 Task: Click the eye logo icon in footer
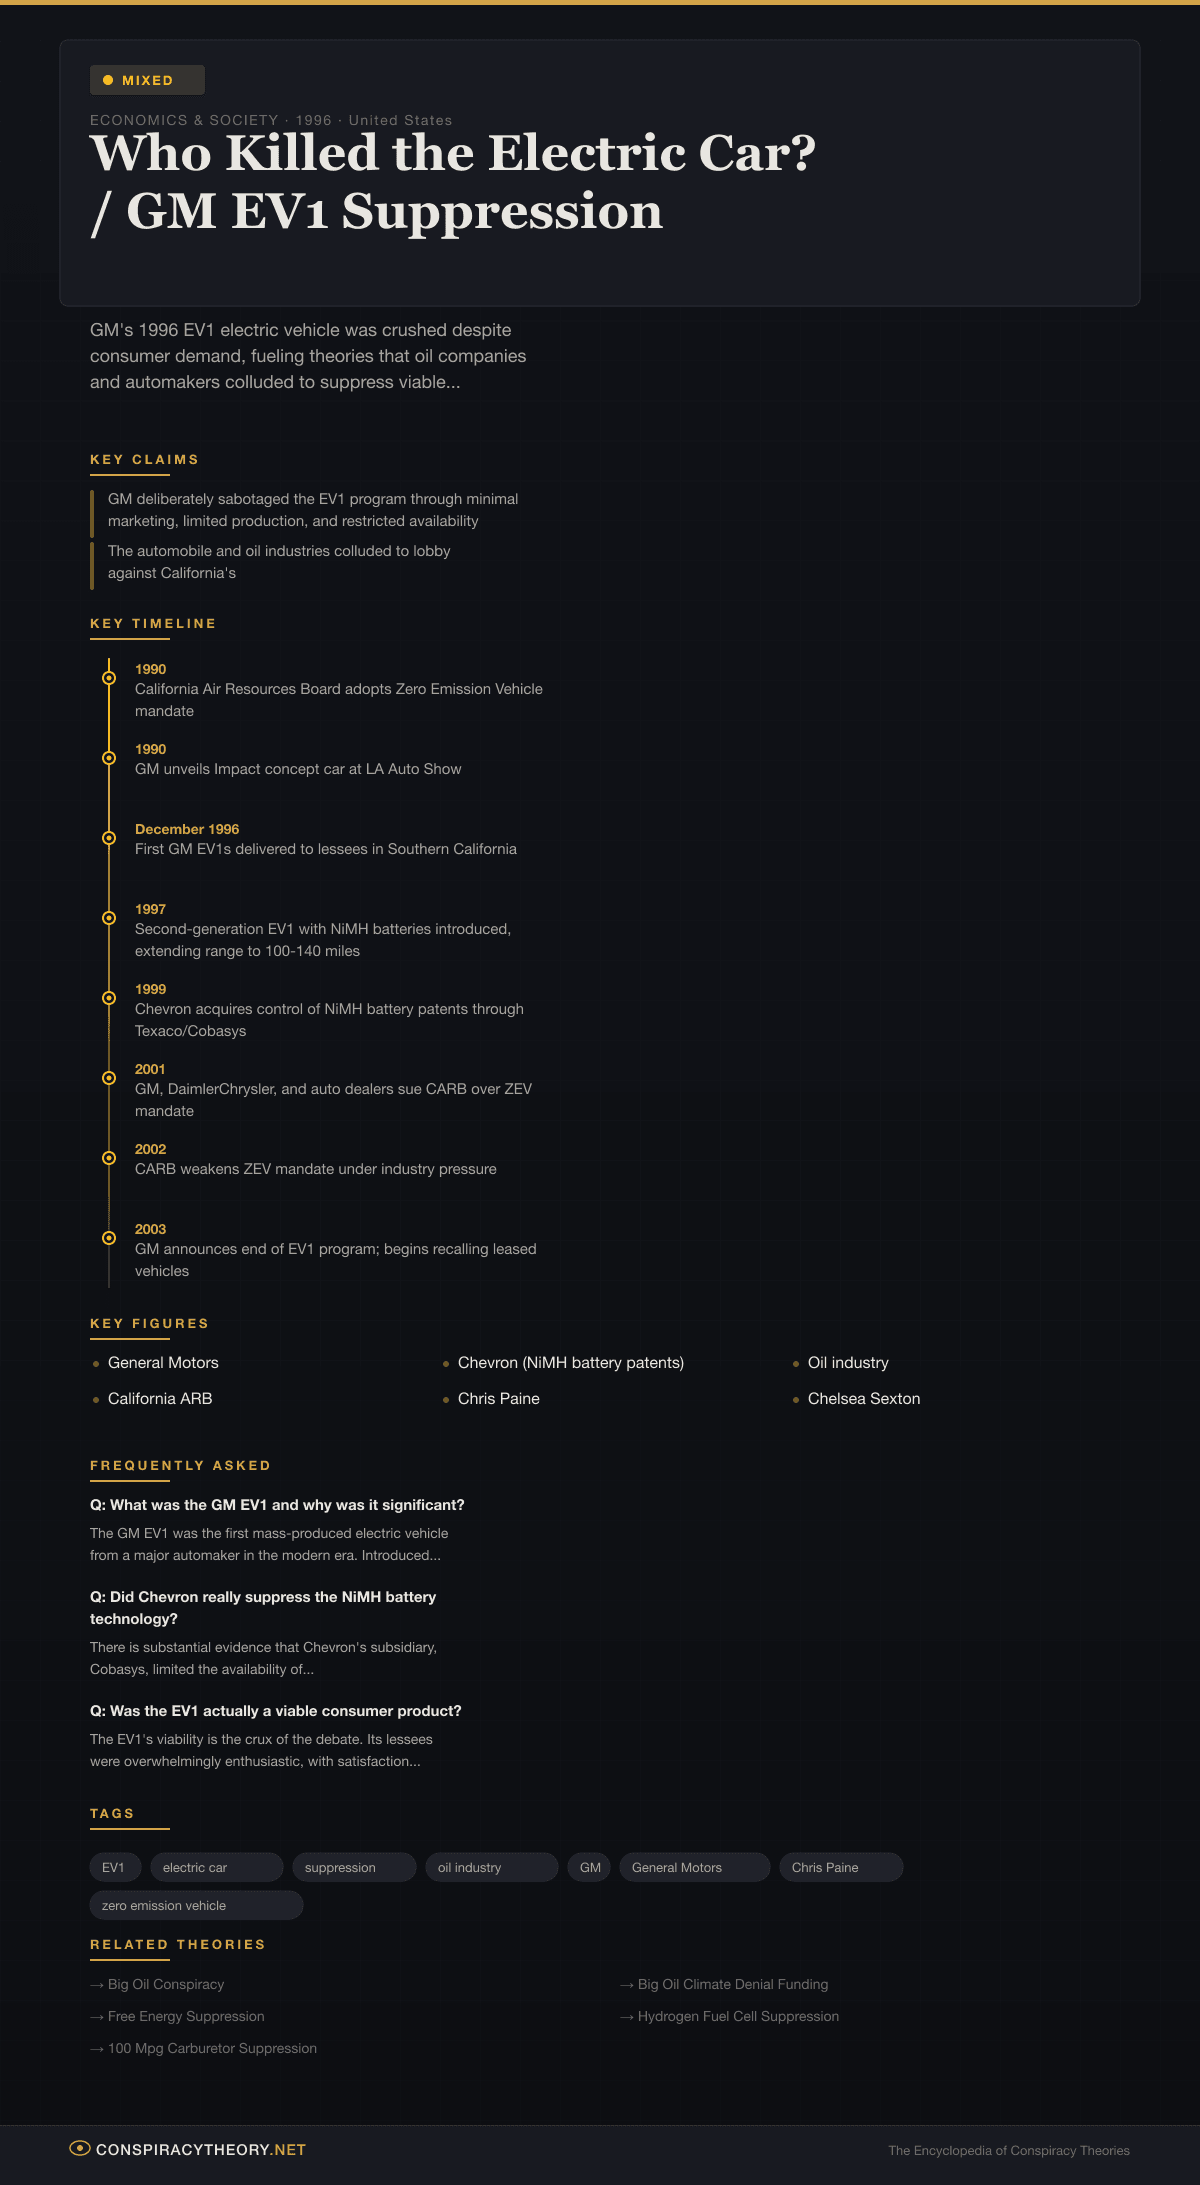[x=79, y=2148]
